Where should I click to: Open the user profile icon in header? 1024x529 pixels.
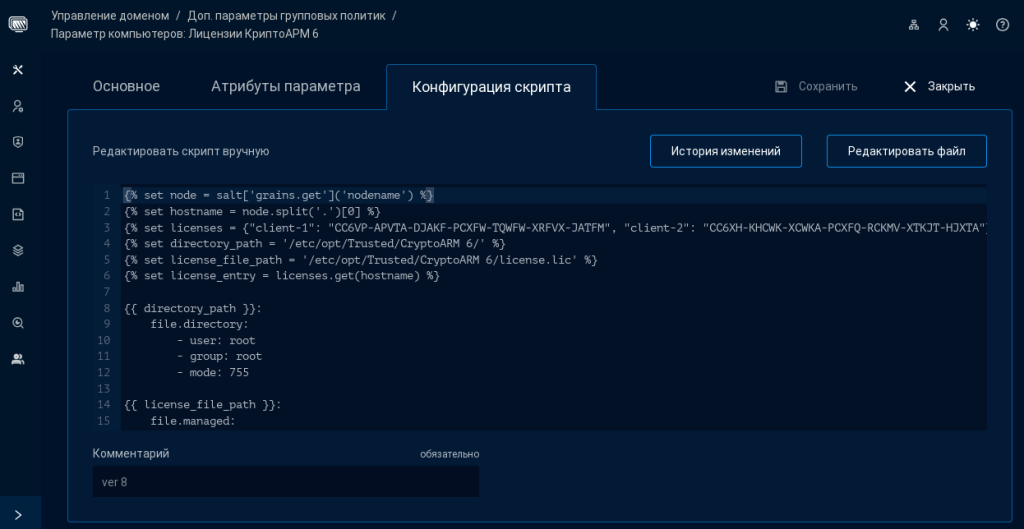pyautogui.click(x=943, y=25)
